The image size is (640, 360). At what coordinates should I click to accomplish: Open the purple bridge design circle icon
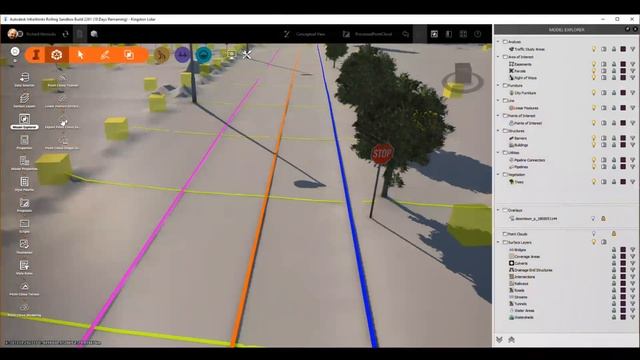pos(182,55)
